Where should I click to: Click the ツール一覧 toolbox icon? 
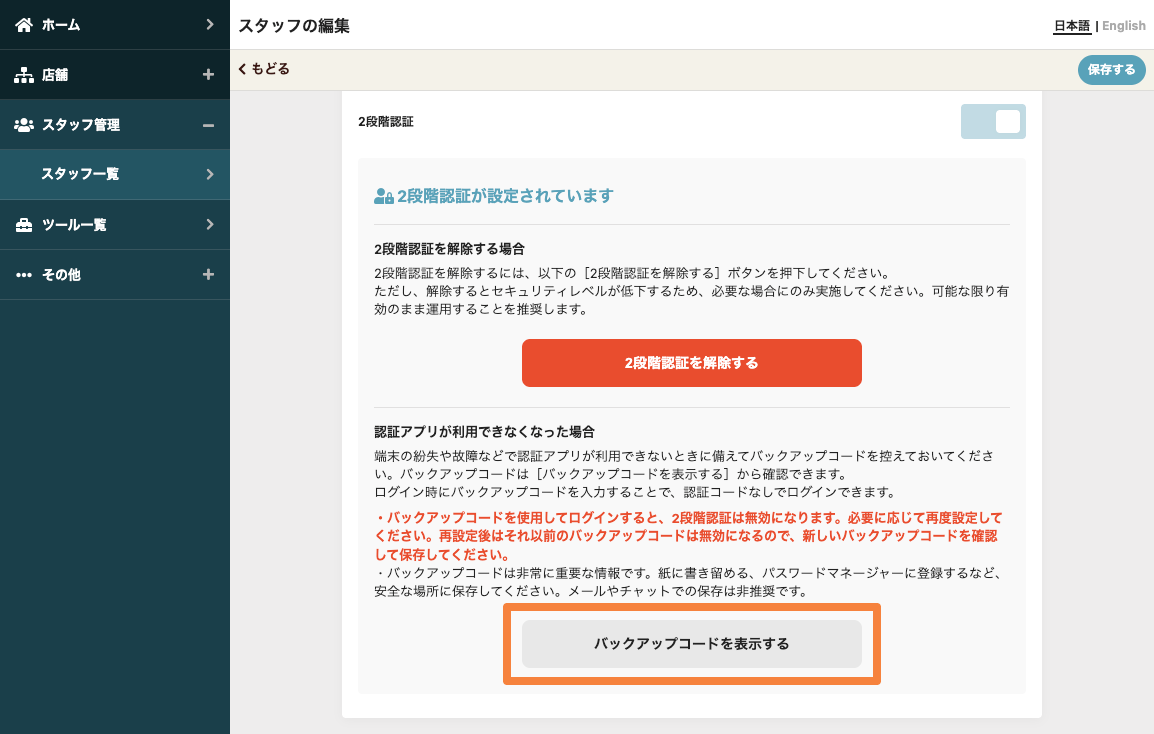pos(24,225)
